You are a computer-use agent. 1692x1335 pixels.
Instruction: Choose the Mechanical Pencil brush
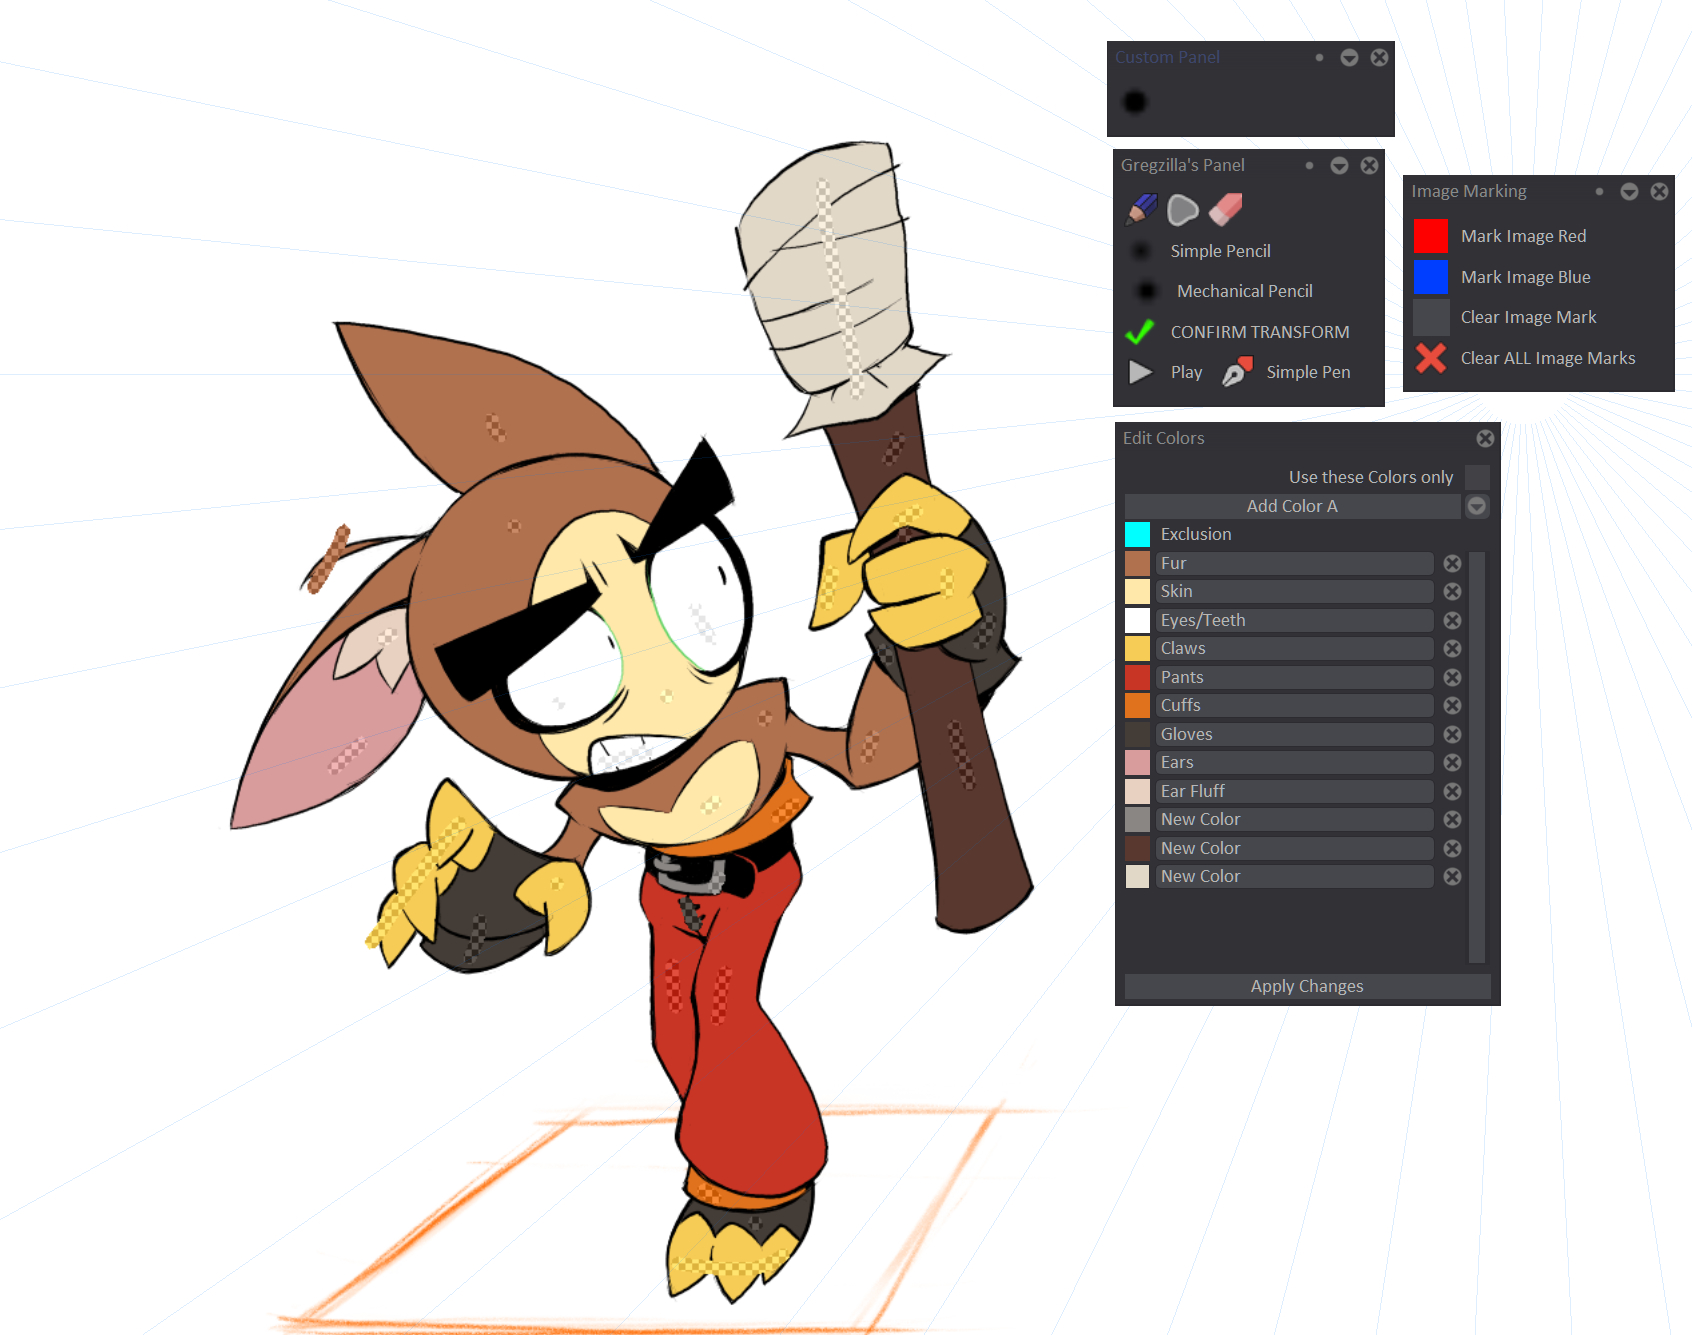1244,291
